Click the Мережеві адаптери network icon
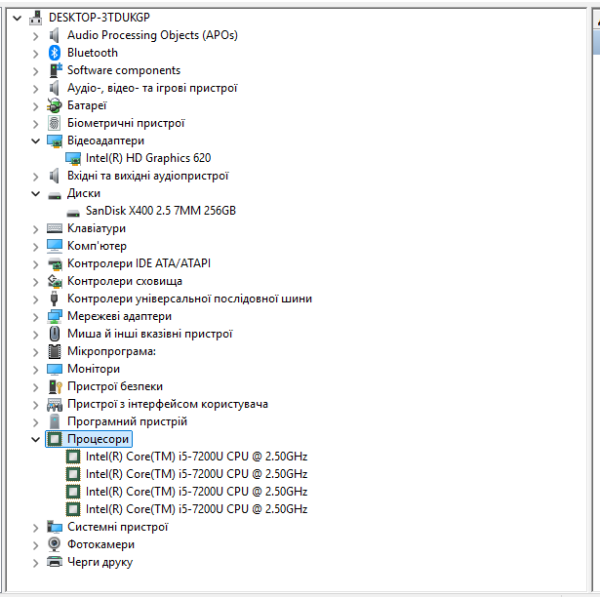Screen dimensions: 600x600 54,316
